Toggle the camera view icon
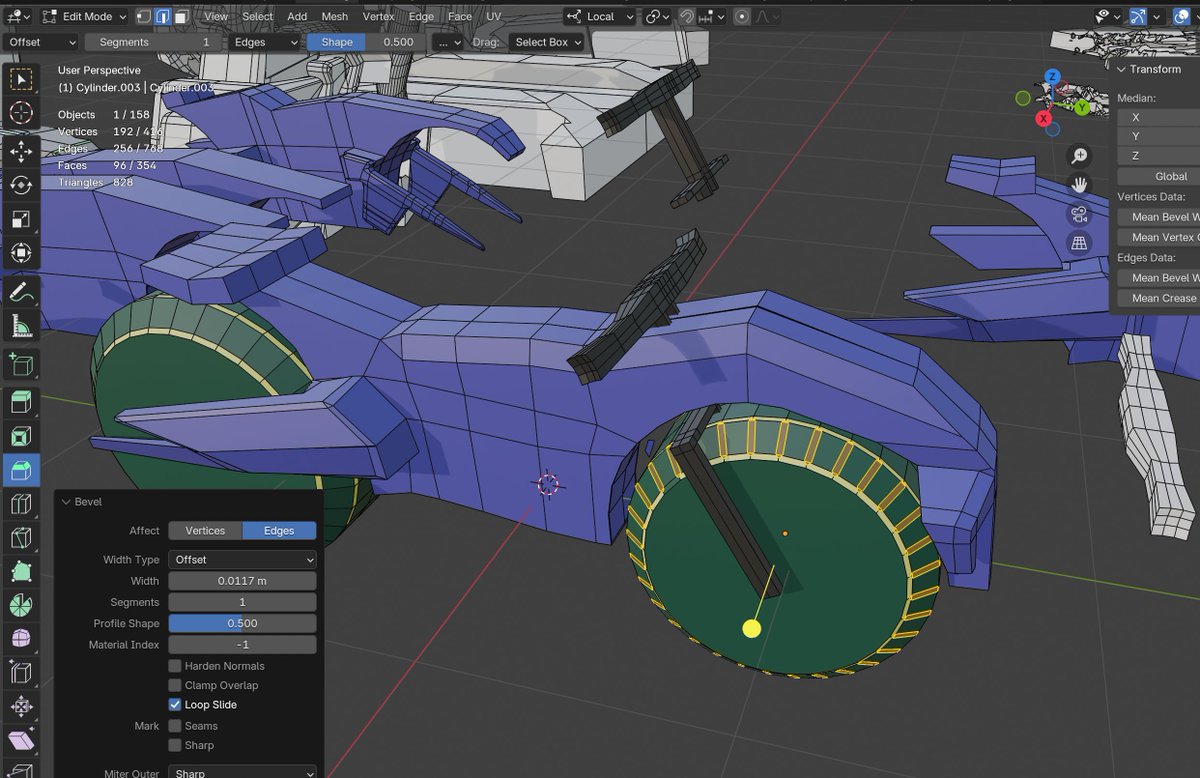 click(x=1079, y=214)
